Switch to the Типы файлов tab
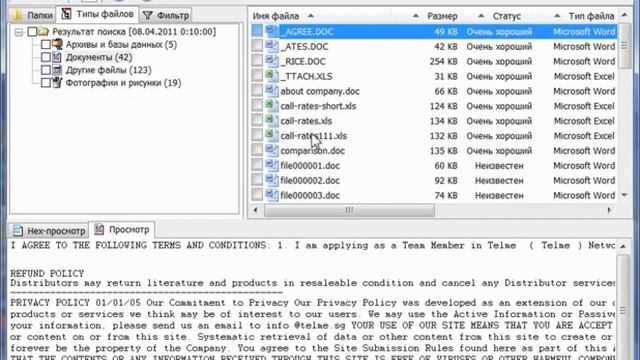Screen dimensions: 640x360 click(98, 14)
